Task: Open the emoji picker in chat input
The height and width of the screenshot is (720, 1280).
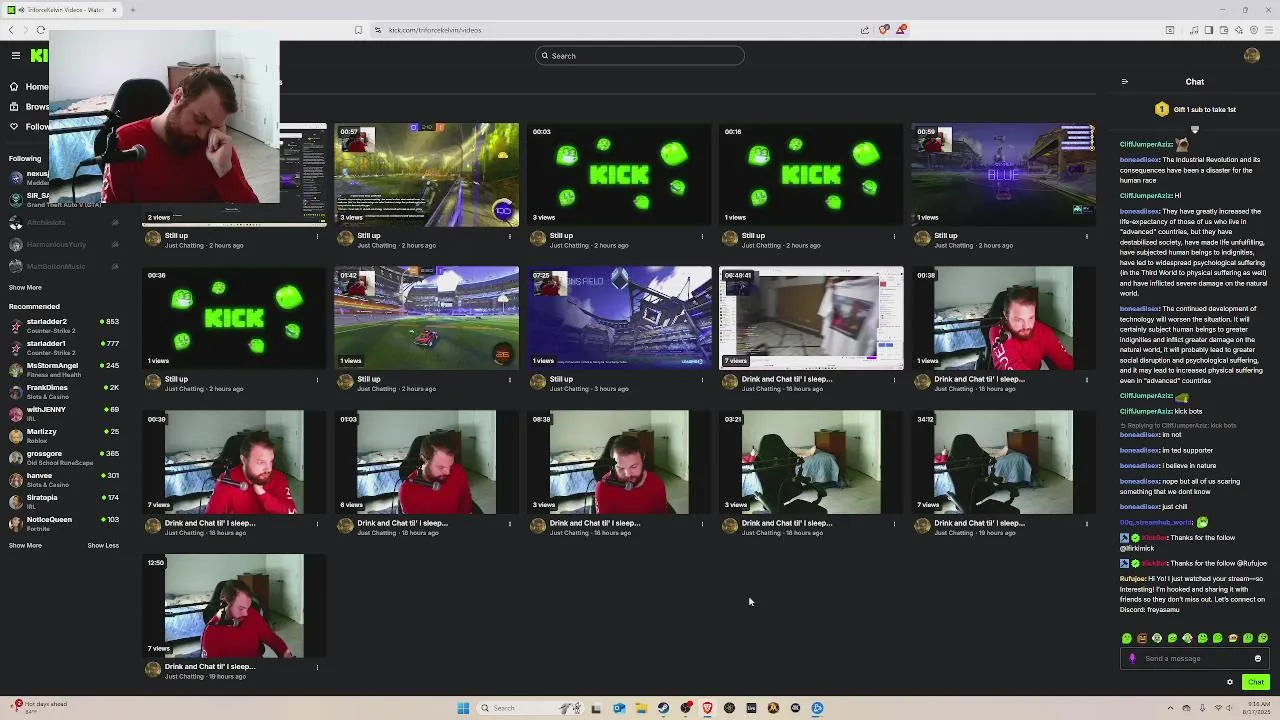Action: click(1258, 658)
